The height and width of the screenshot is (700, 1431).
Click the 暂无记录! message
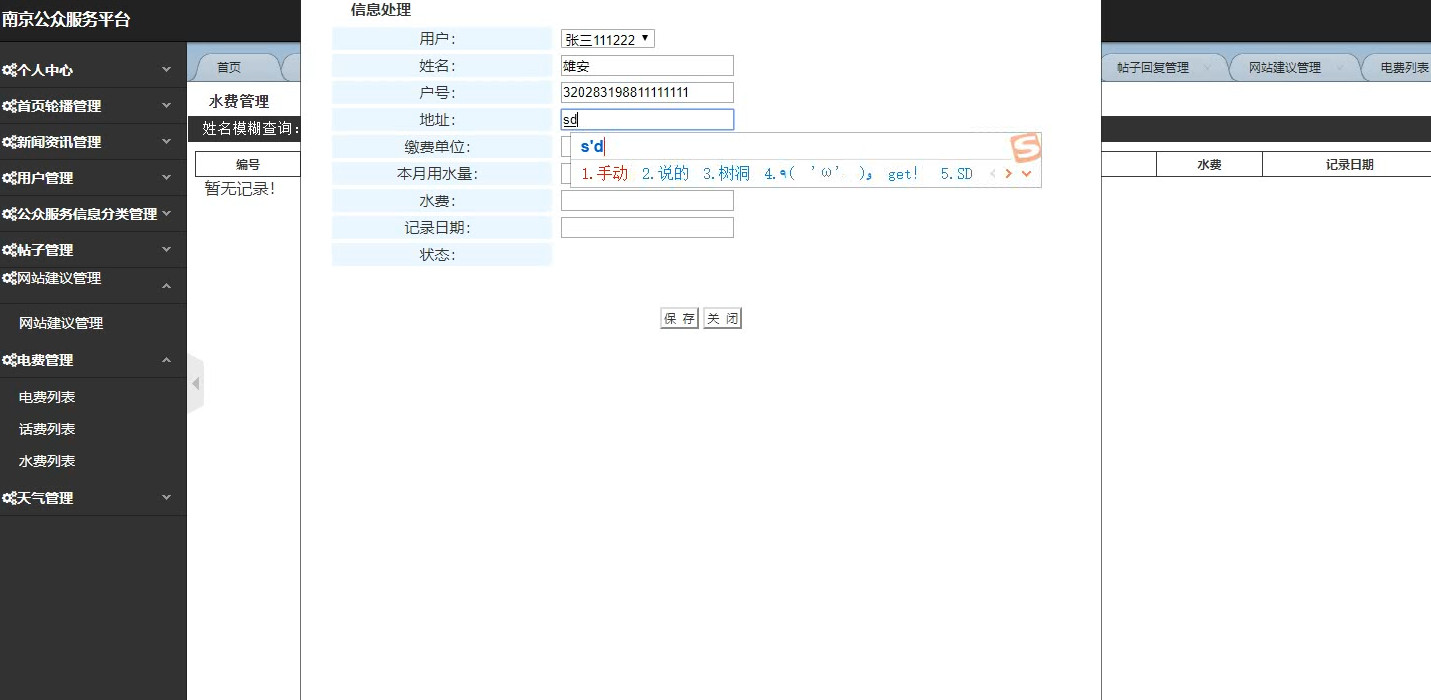tap(240, 189)
